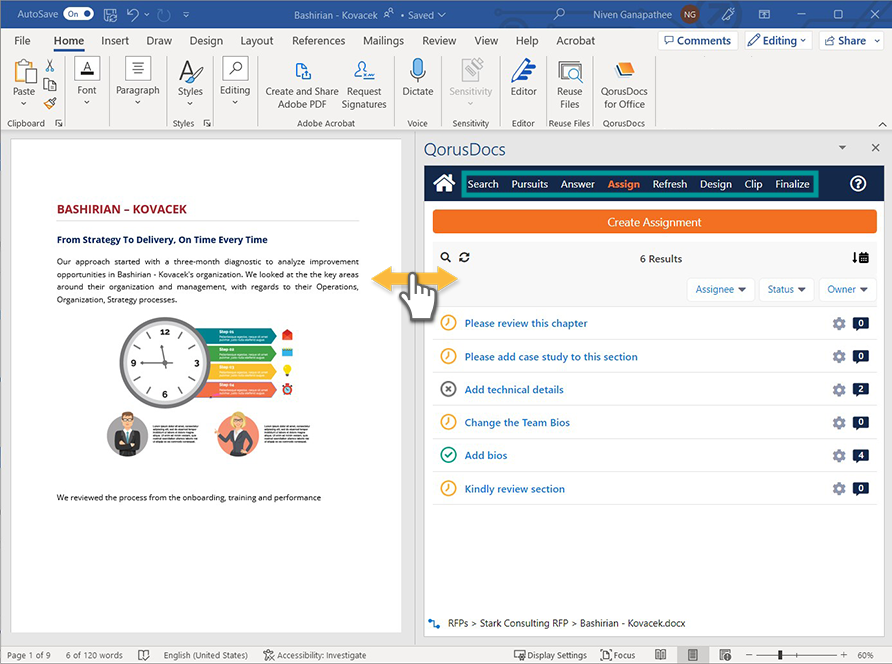Open the Styles dialog launcher
Screen dimensions: 892x664
coord(207,123)
